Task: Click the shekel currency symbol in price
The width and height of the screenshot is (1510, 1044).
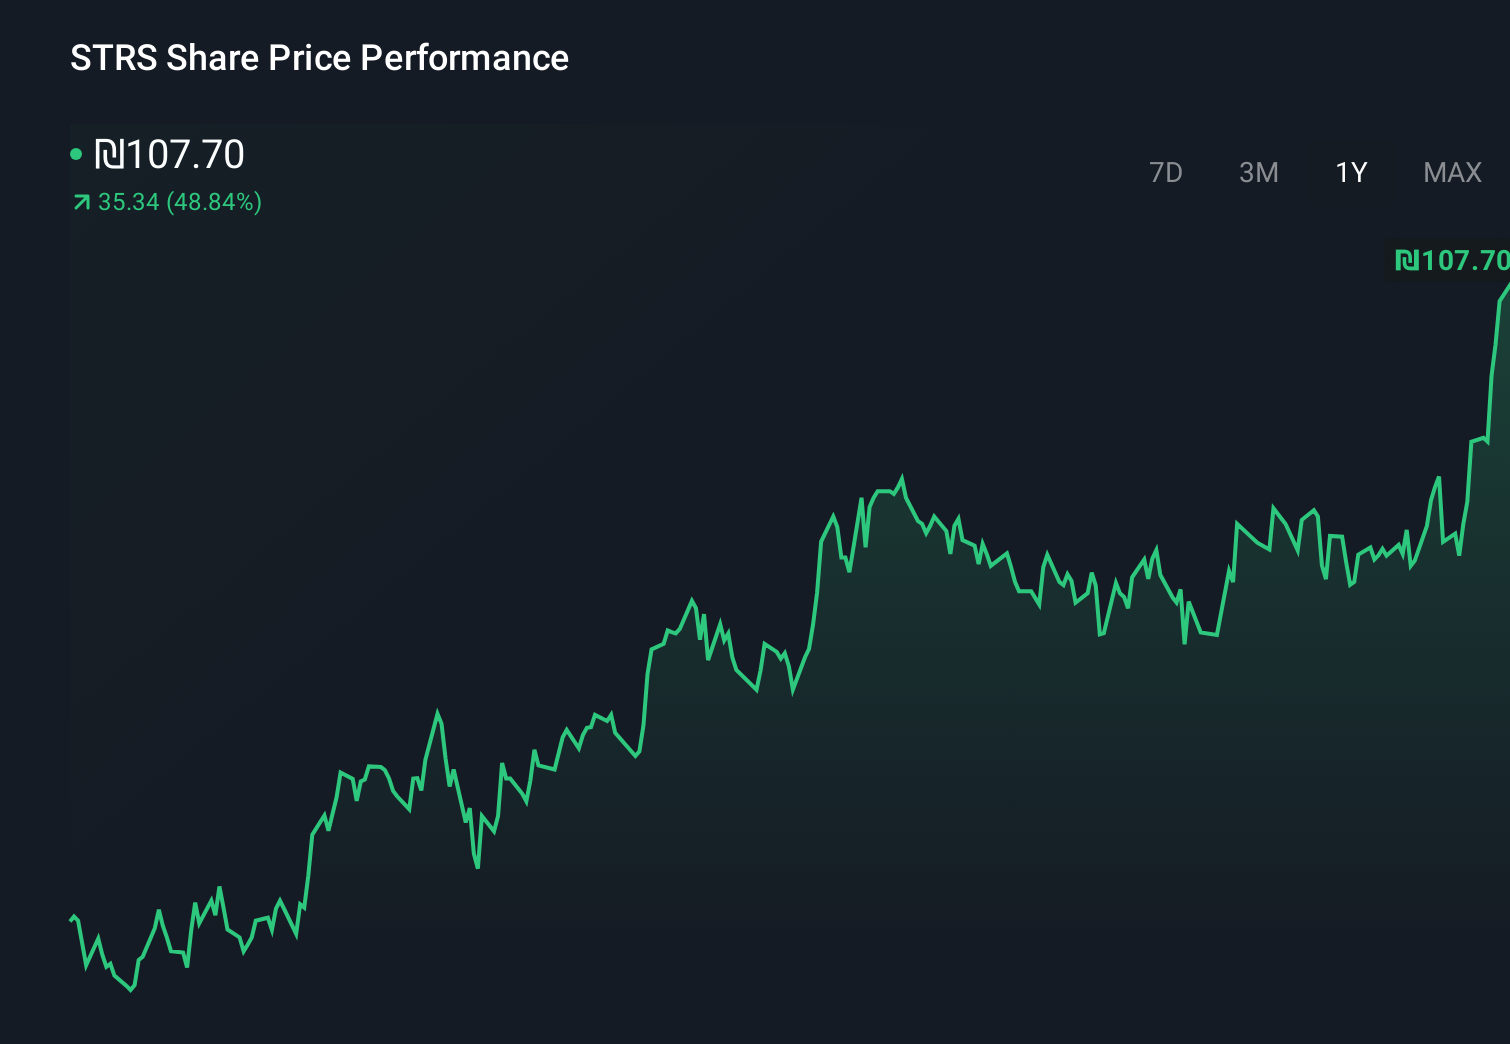Action: click(x=113, y=154)
